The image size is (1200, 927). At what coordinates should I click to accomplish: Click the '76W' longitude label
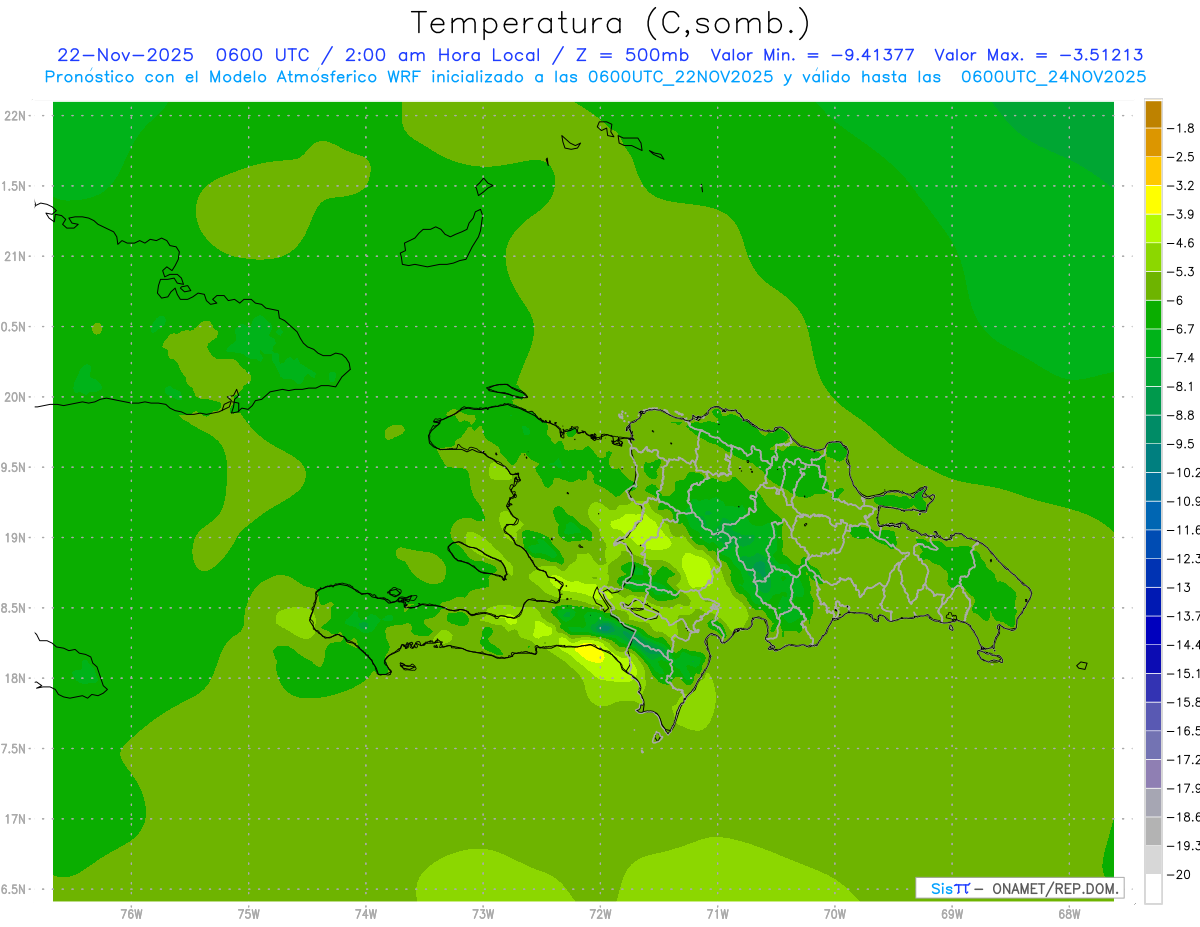[x=131, y=913]
